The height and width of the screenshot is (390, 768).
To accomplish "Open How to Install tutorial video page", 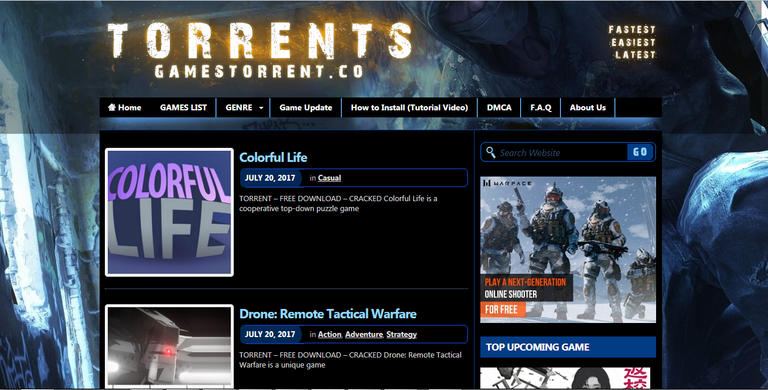I will 409,108.
